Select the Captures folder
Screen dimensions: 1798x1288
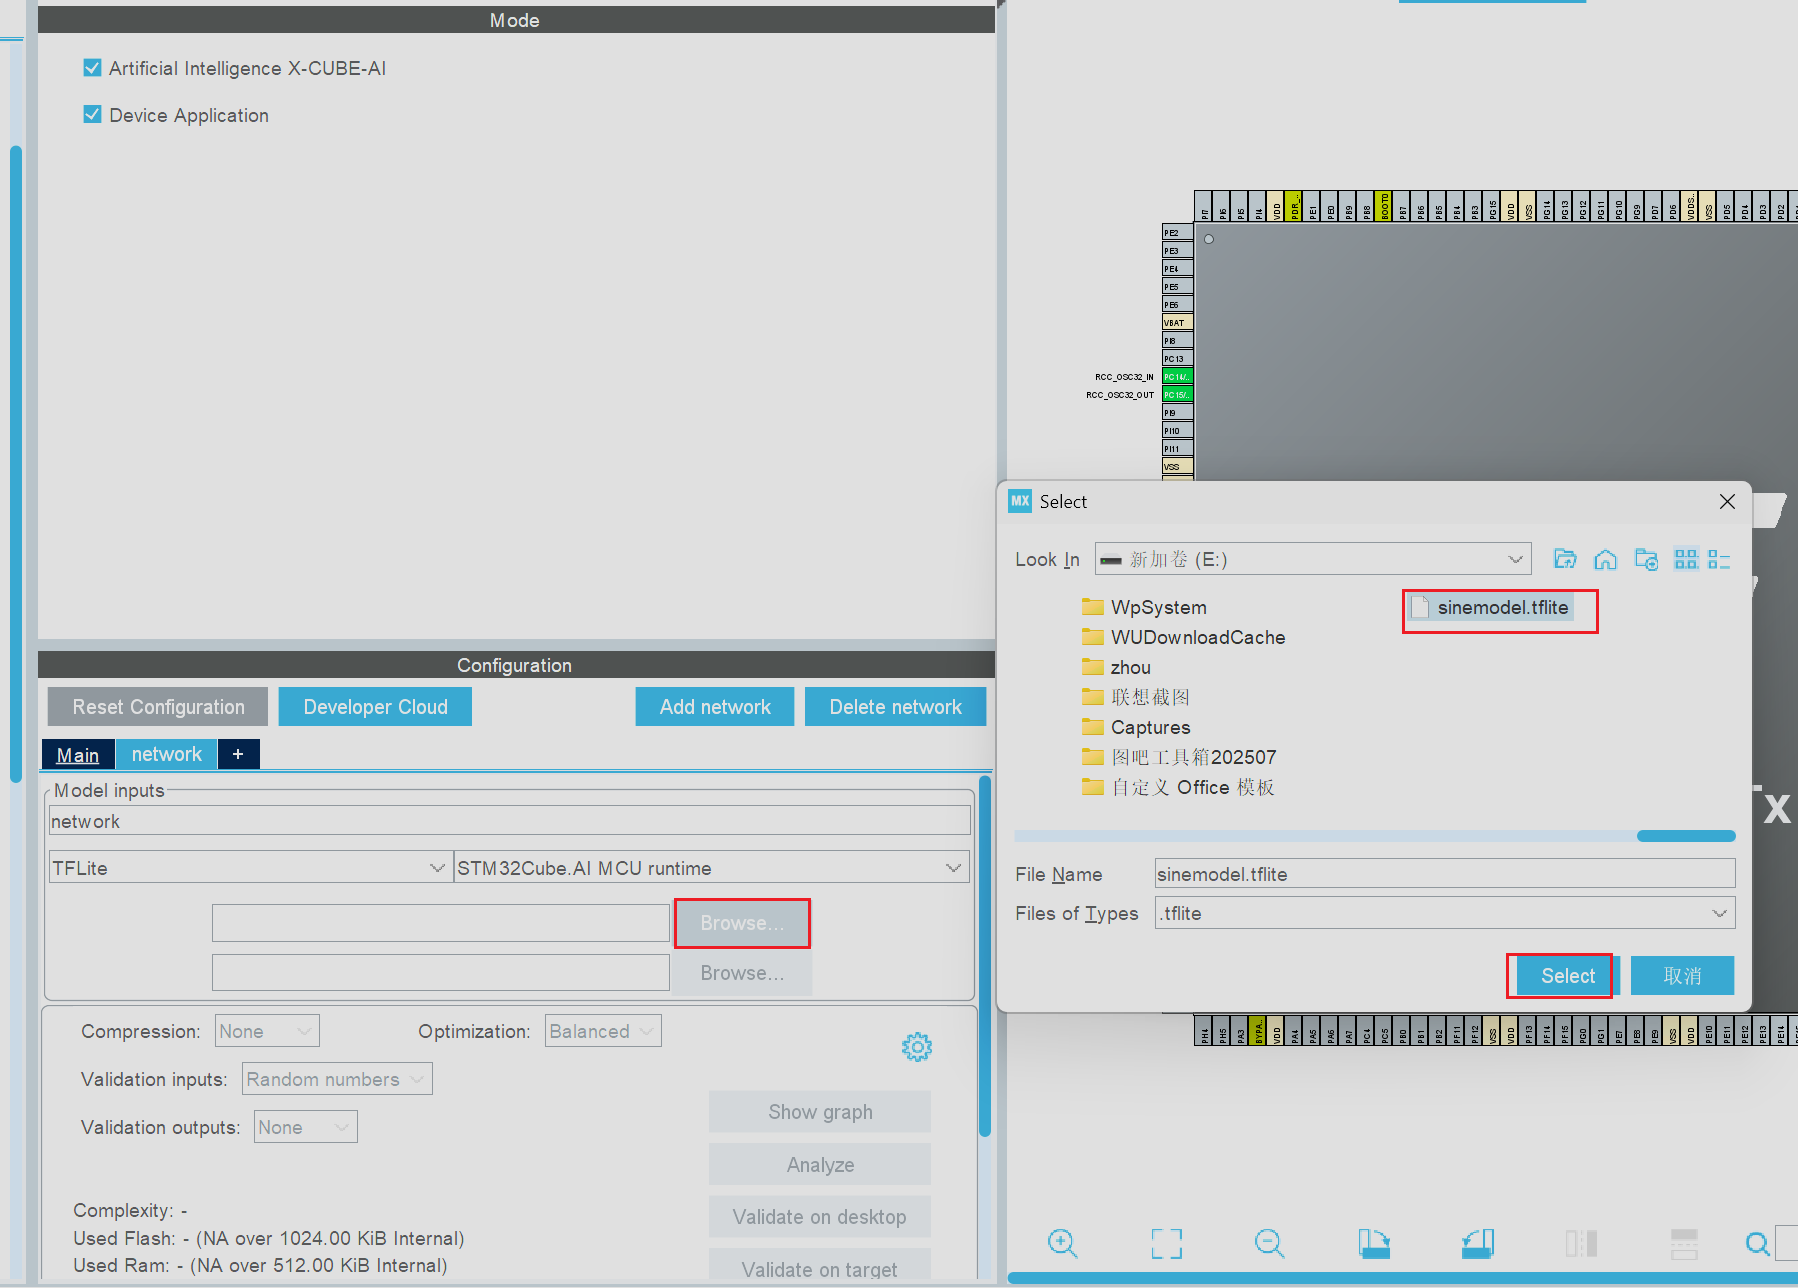click(1136, 727)
